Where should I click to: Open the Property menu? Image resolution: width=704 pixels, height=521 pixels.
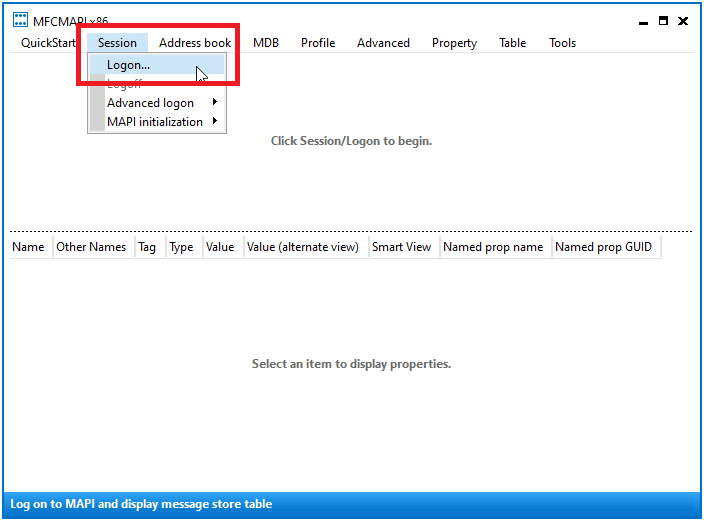(454, 43)
